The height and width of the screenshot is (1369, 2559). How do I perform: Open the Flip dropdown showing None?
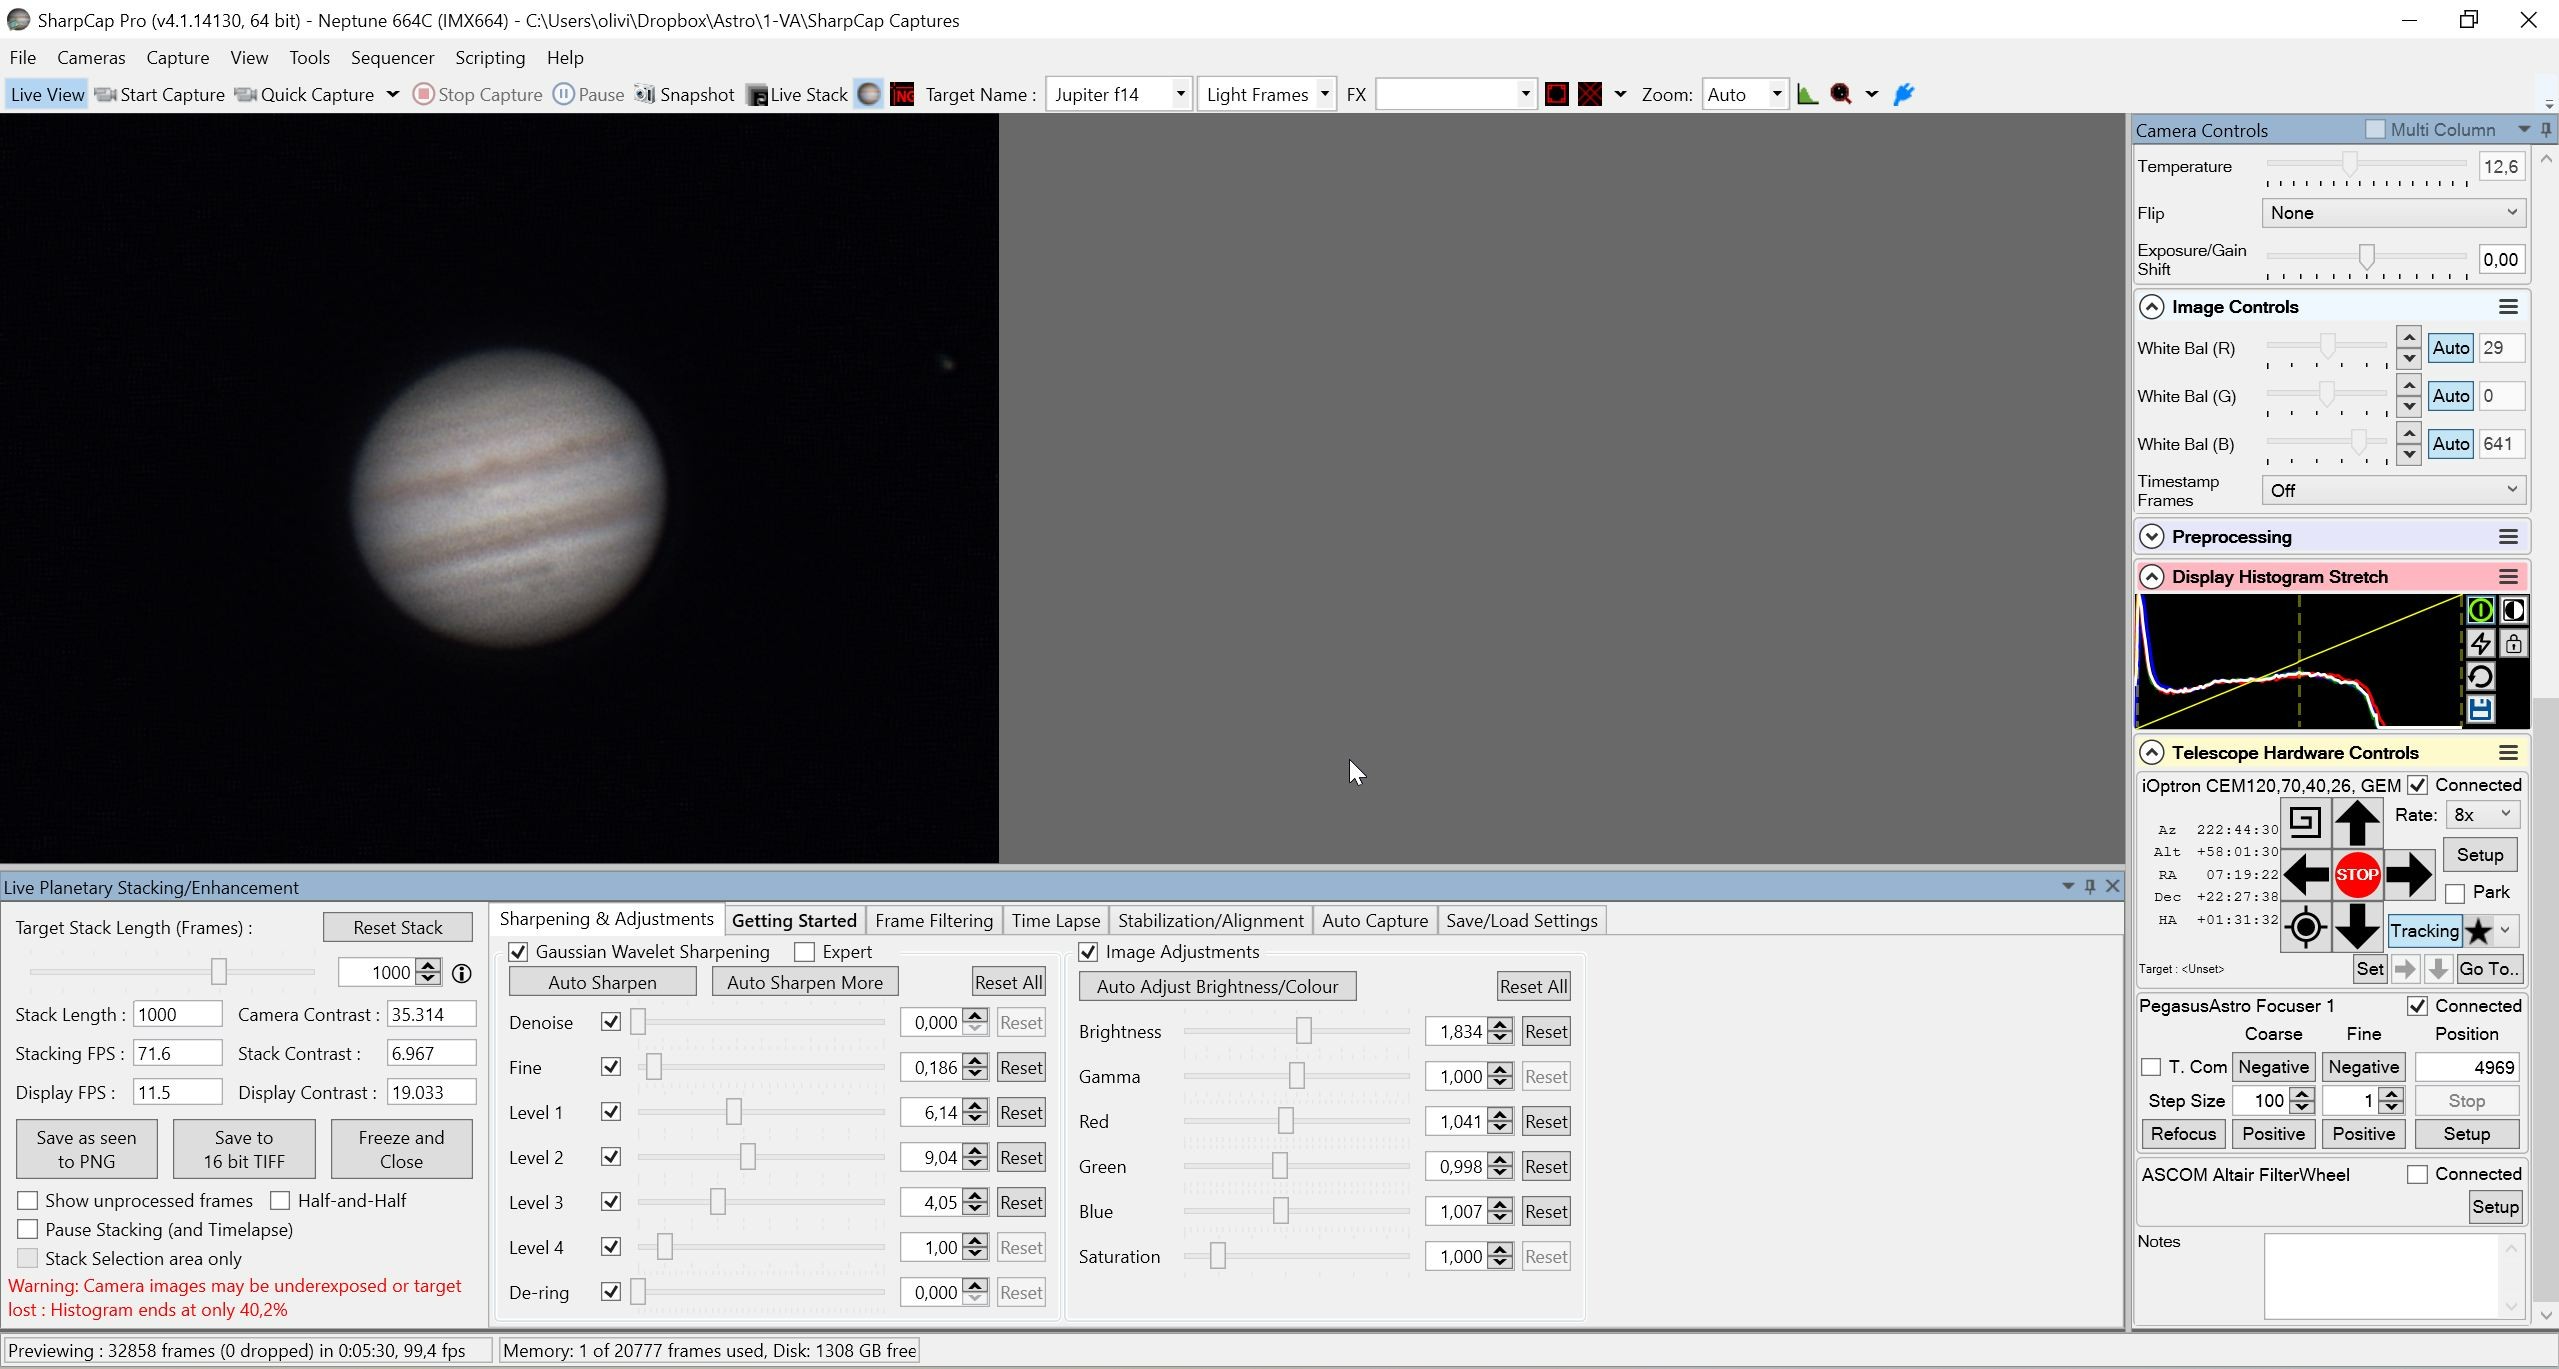2393,213
